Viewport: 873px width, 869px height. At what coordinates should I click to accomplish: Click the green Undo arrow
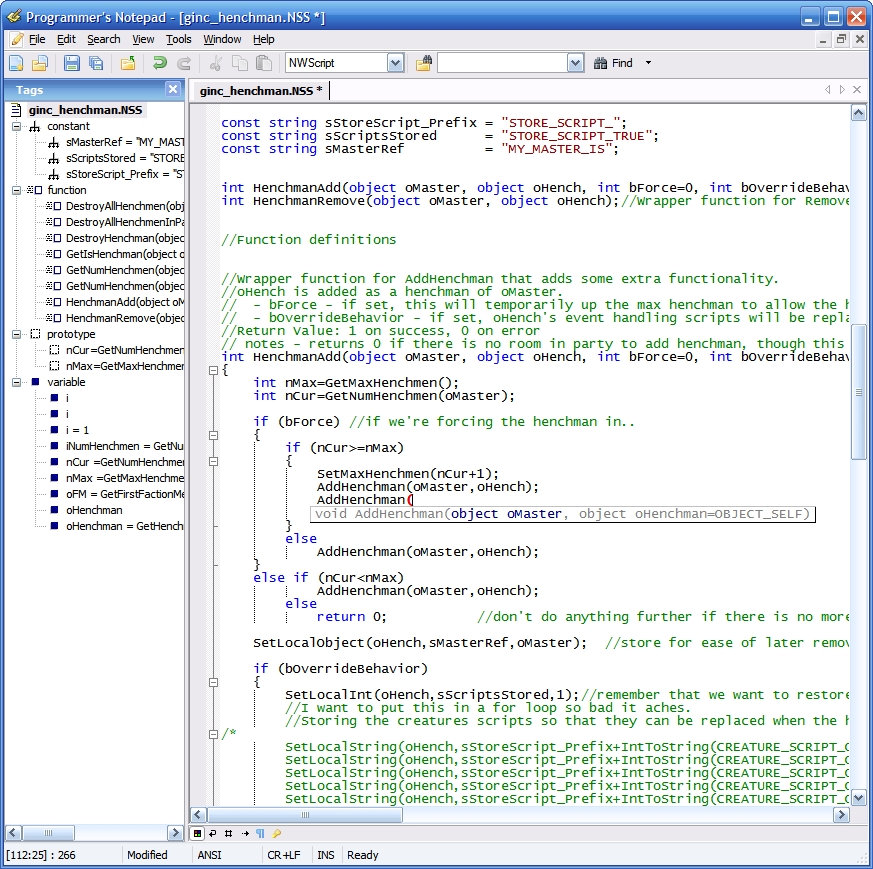[x=159, y=63]
